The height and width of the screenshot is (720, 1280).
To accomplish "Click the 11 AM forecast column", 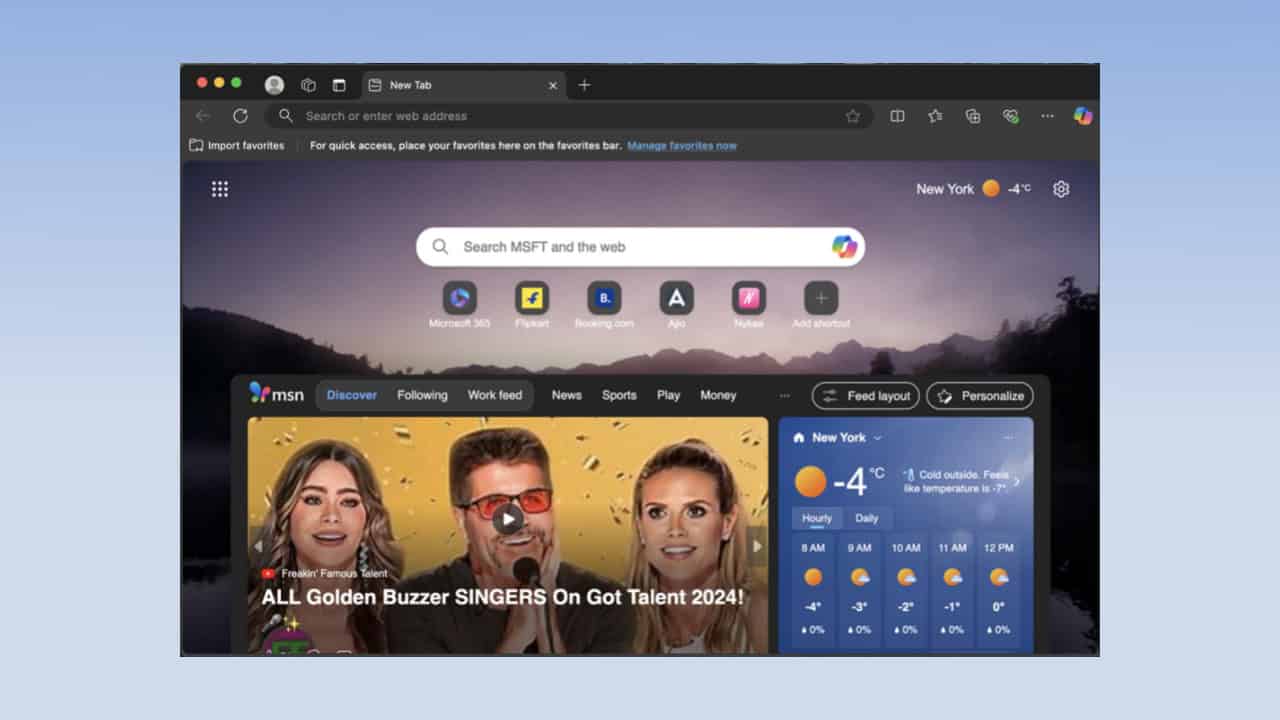I will click(x=953, y=589).
